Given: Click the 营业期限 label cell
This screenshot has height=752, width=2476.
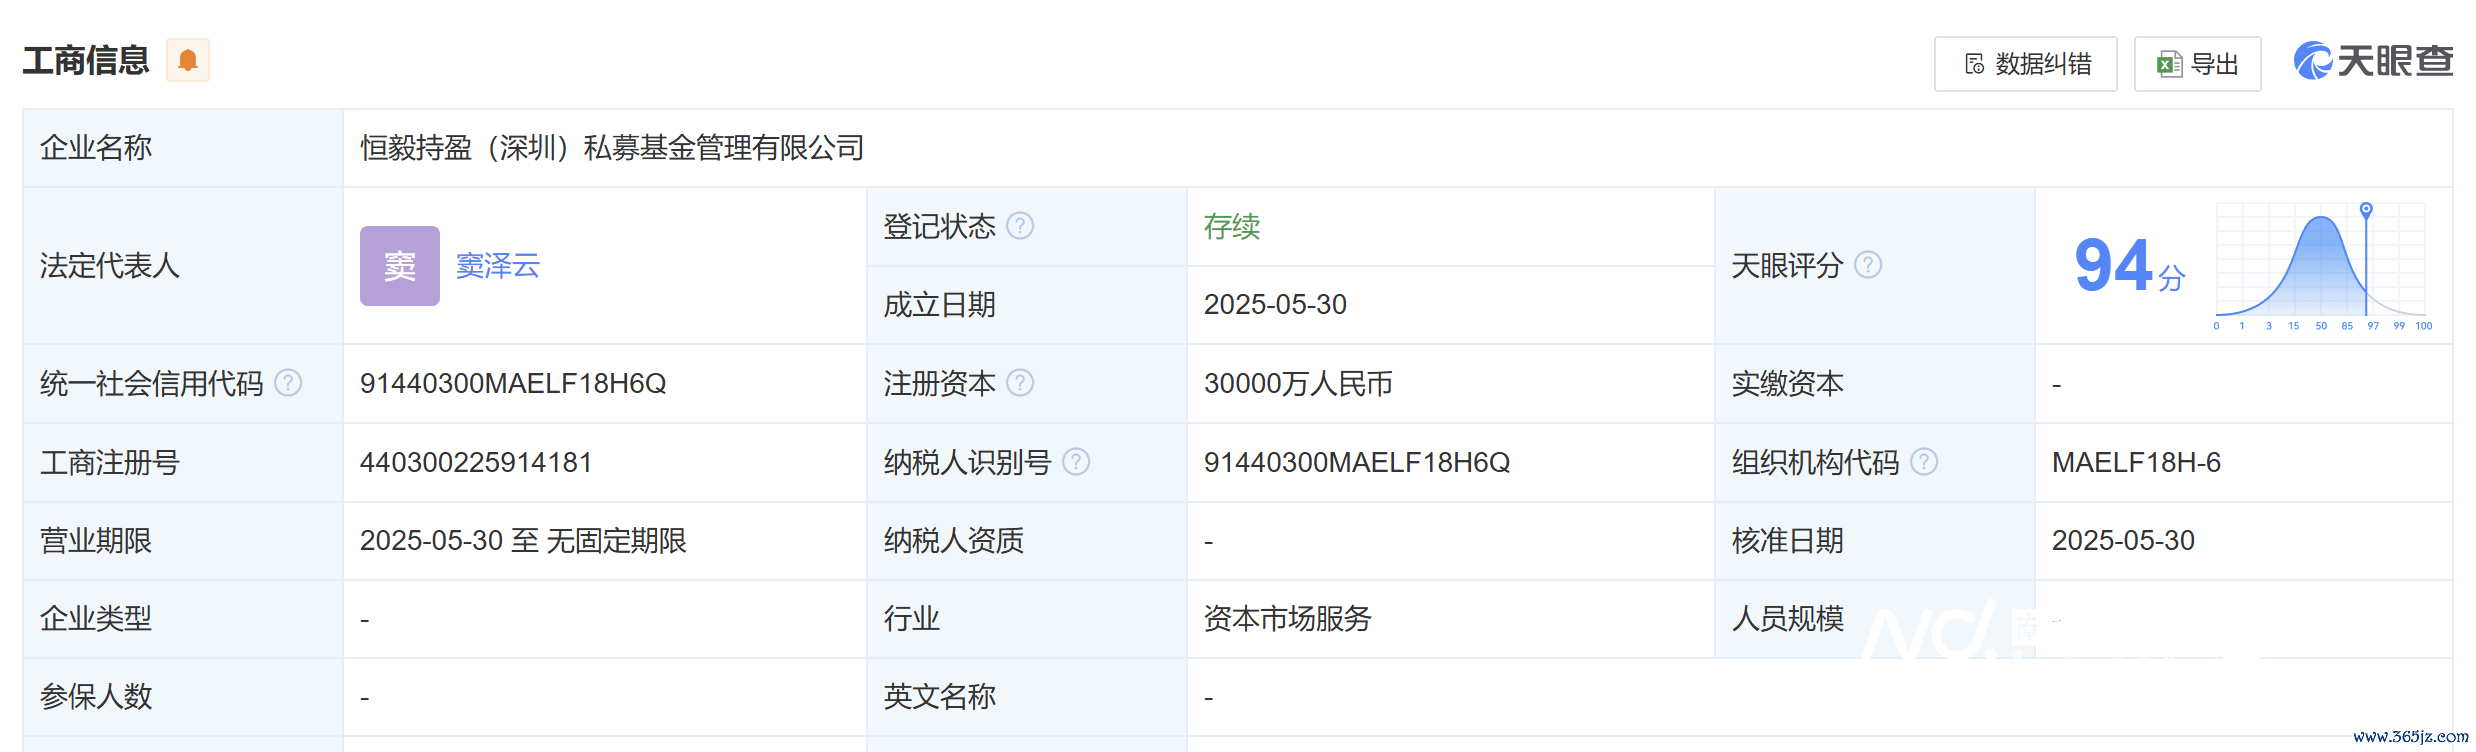Looking at the screenshot, I should point(183,541).
